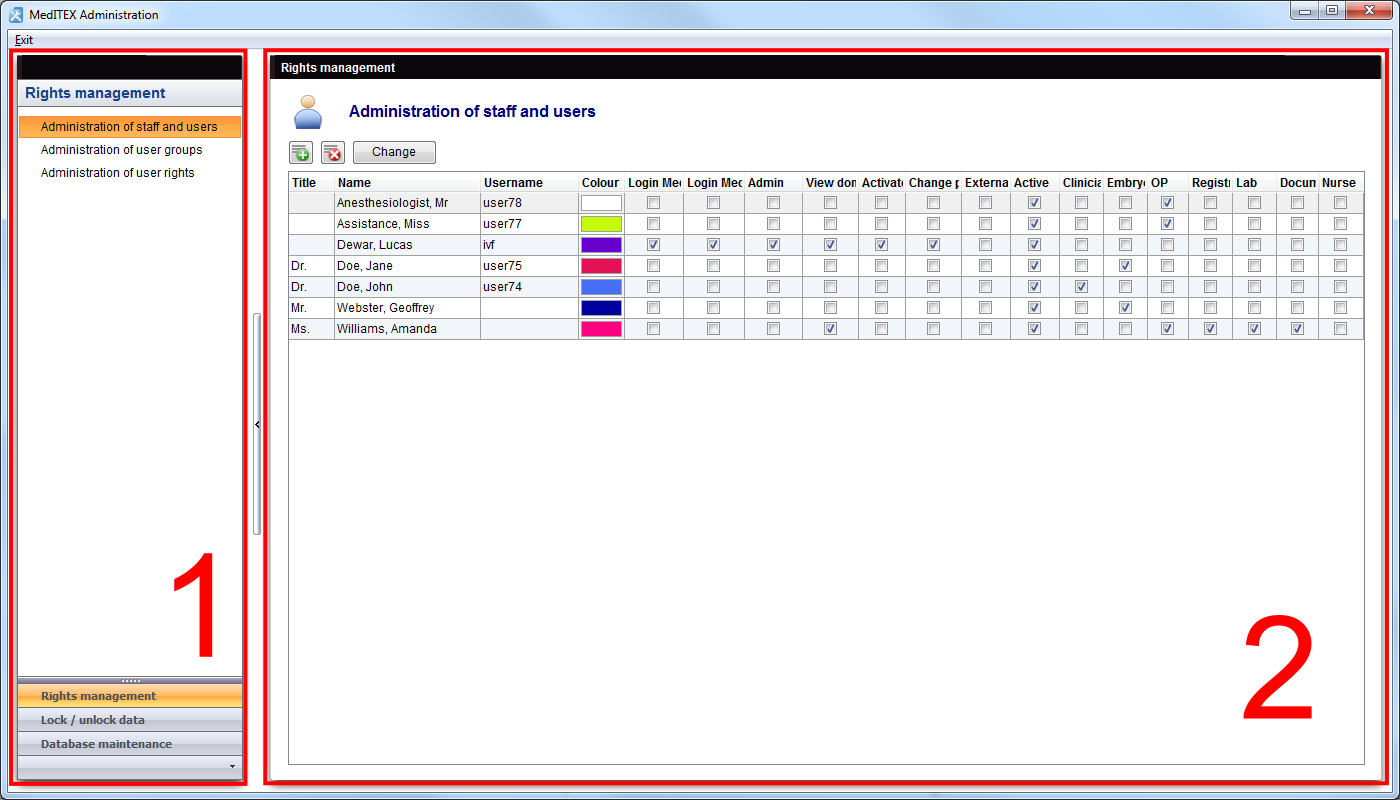Click pink colour swatch for Williams, Amanda

[x=601, y=329]
